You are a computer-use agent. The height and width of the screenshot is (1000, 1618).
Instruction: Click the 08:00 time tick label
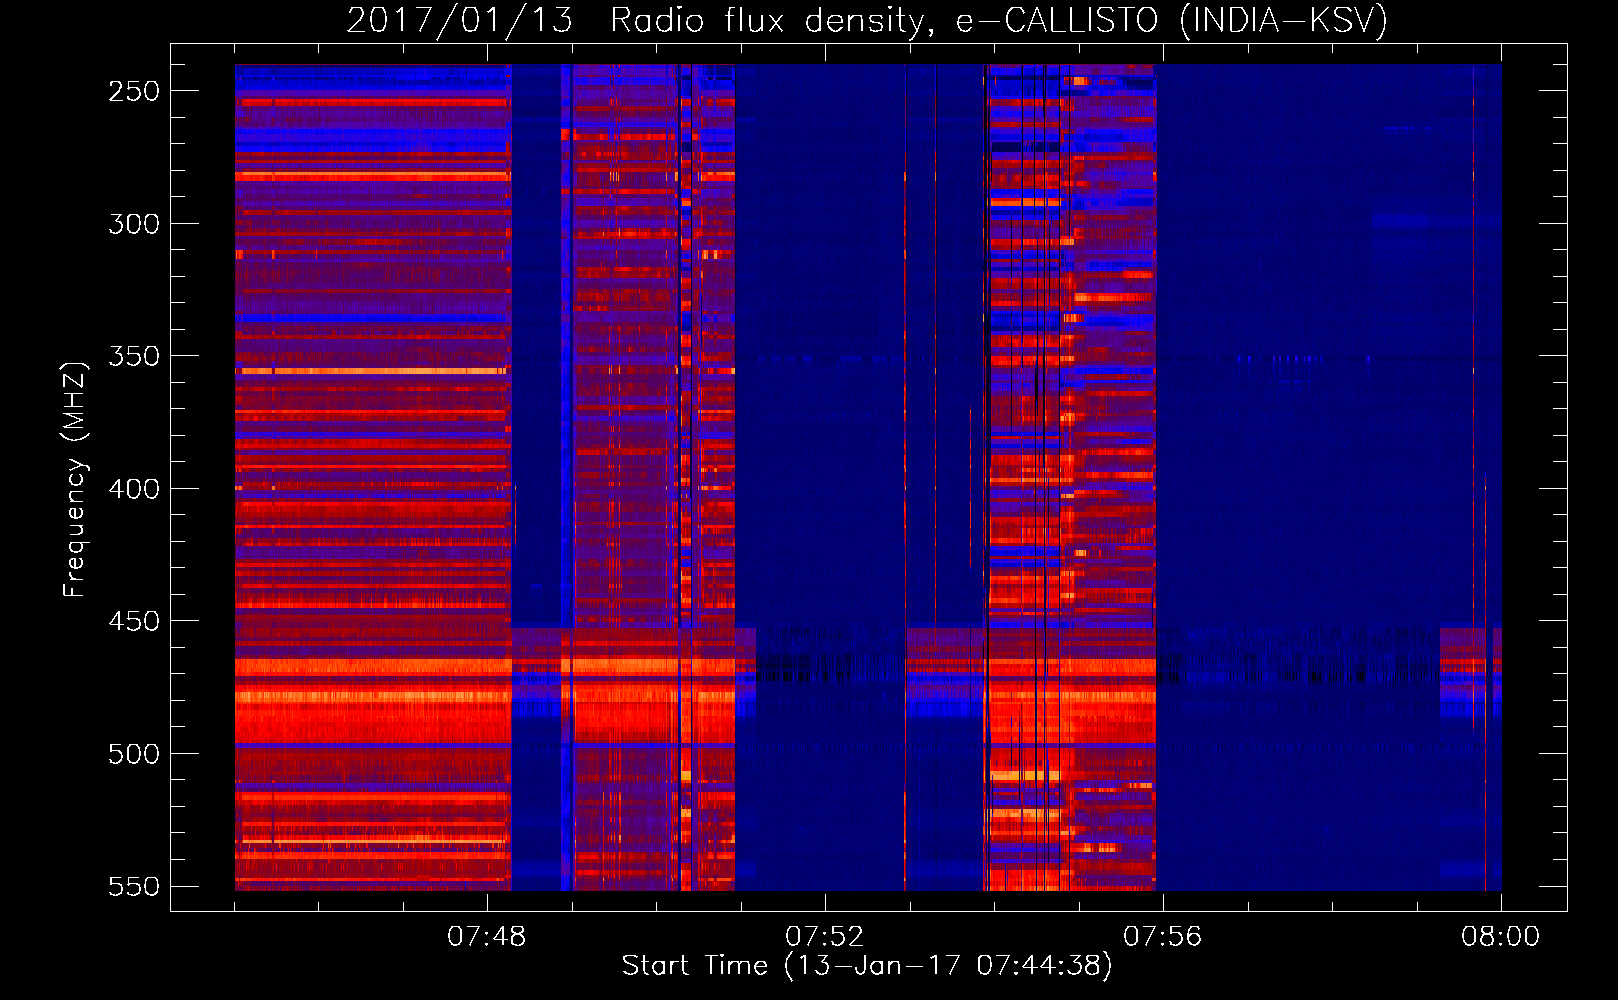point(1500,937)
